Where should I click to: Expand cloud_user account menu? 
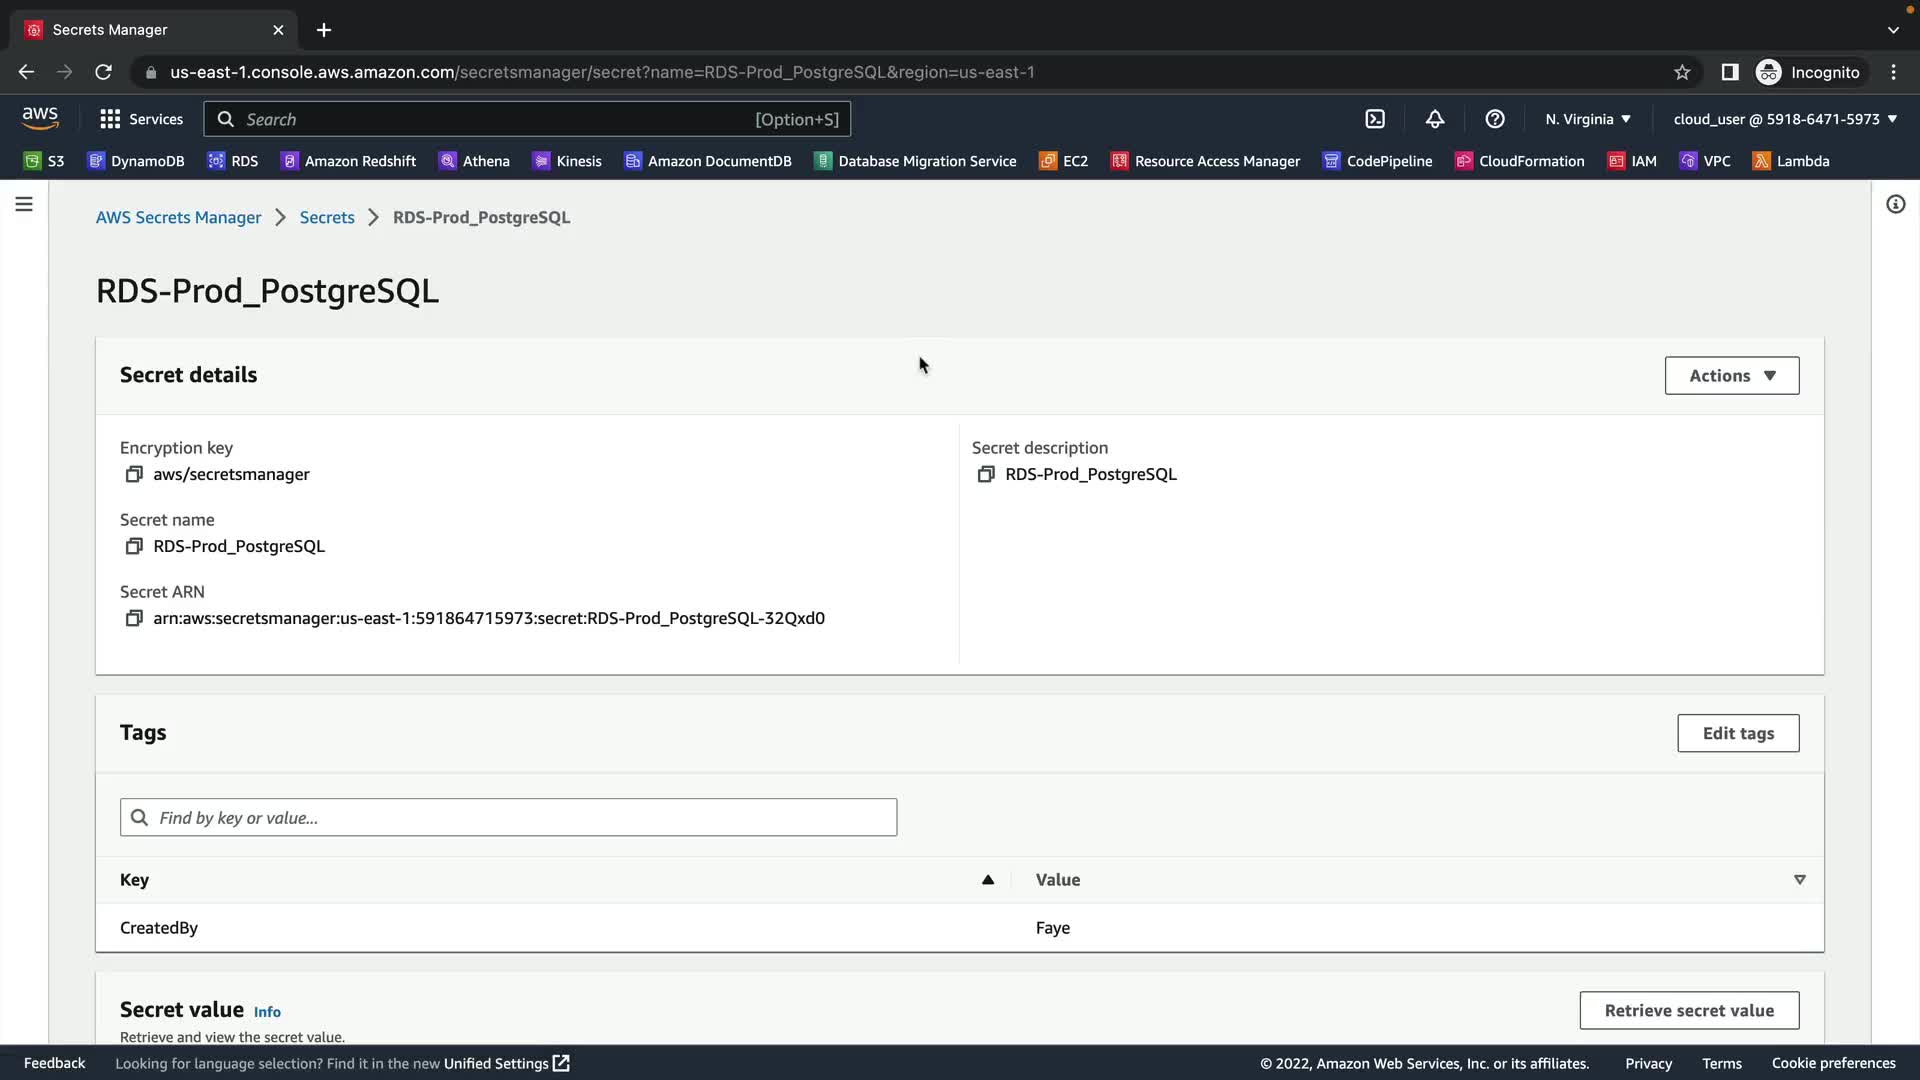click(x=1785, y=119)
